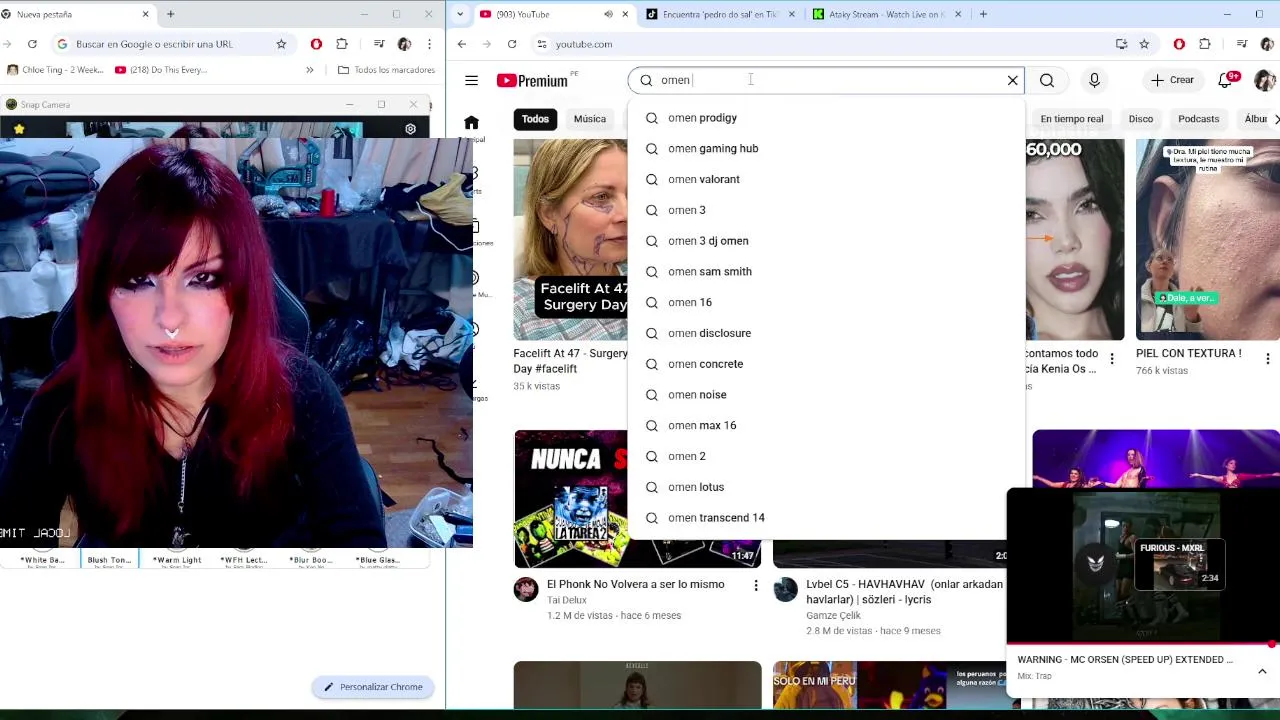Click in the YouTube search field
Image resolution: width=1280 pixels, height=720 pixels.
click(x=826, y=80)
